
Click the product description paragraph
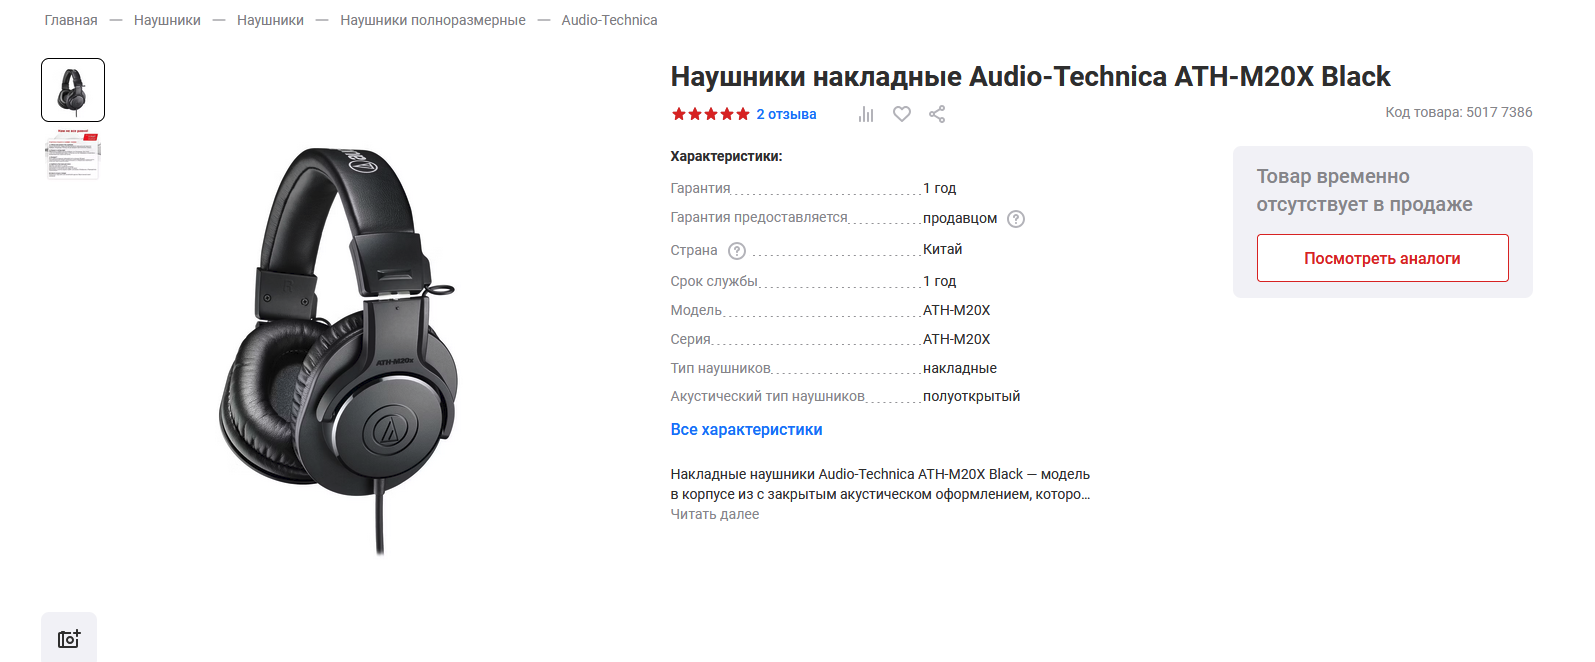880,484
